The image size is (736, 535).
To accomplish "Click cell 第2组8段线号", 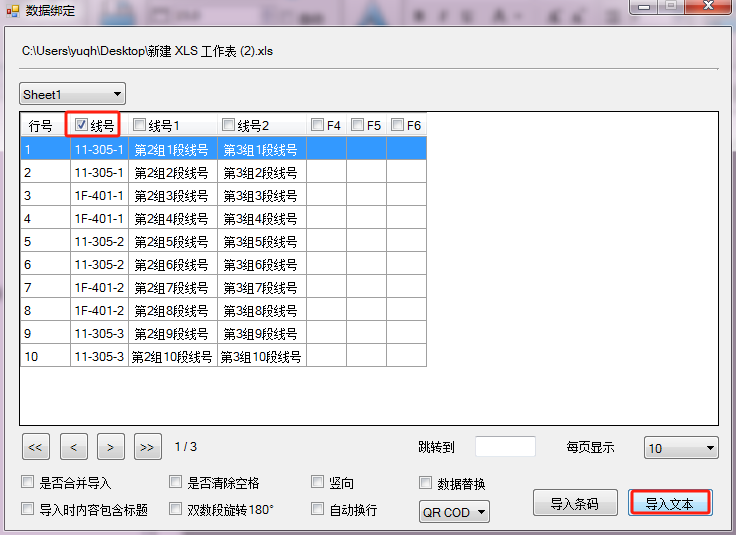I will [173, 310].
